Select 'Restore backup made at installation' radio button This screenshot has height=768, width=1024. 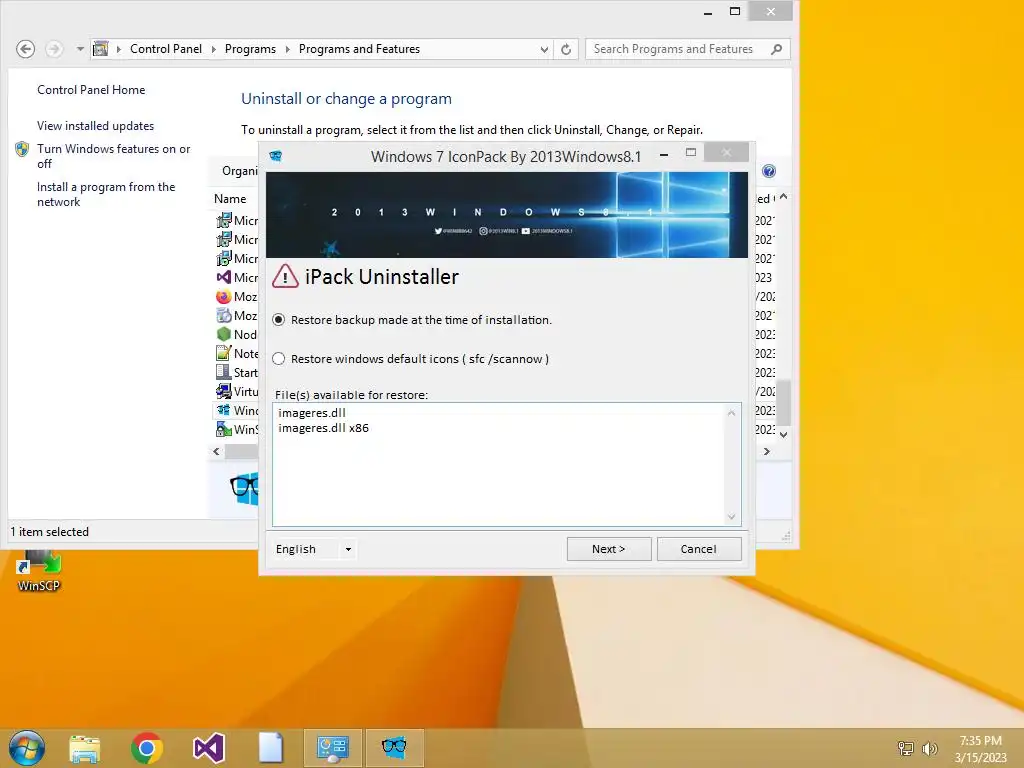pyautogui.click(x=279, y=320)
